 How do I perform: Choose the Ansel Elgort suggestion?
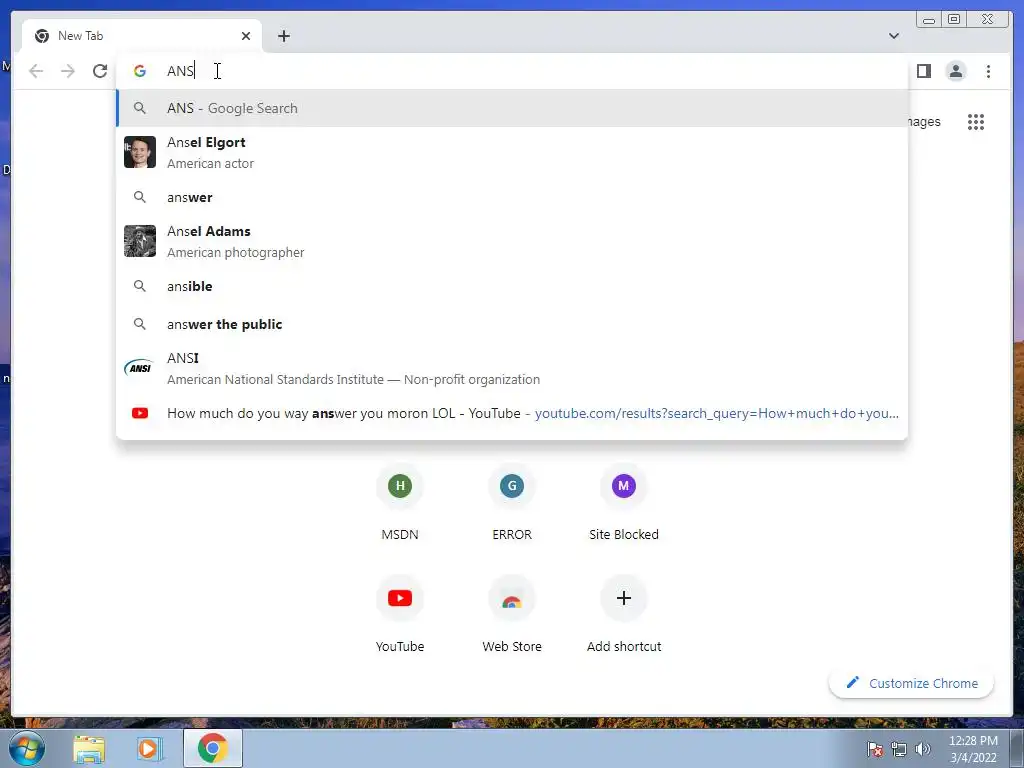click(x=512, y=152)
